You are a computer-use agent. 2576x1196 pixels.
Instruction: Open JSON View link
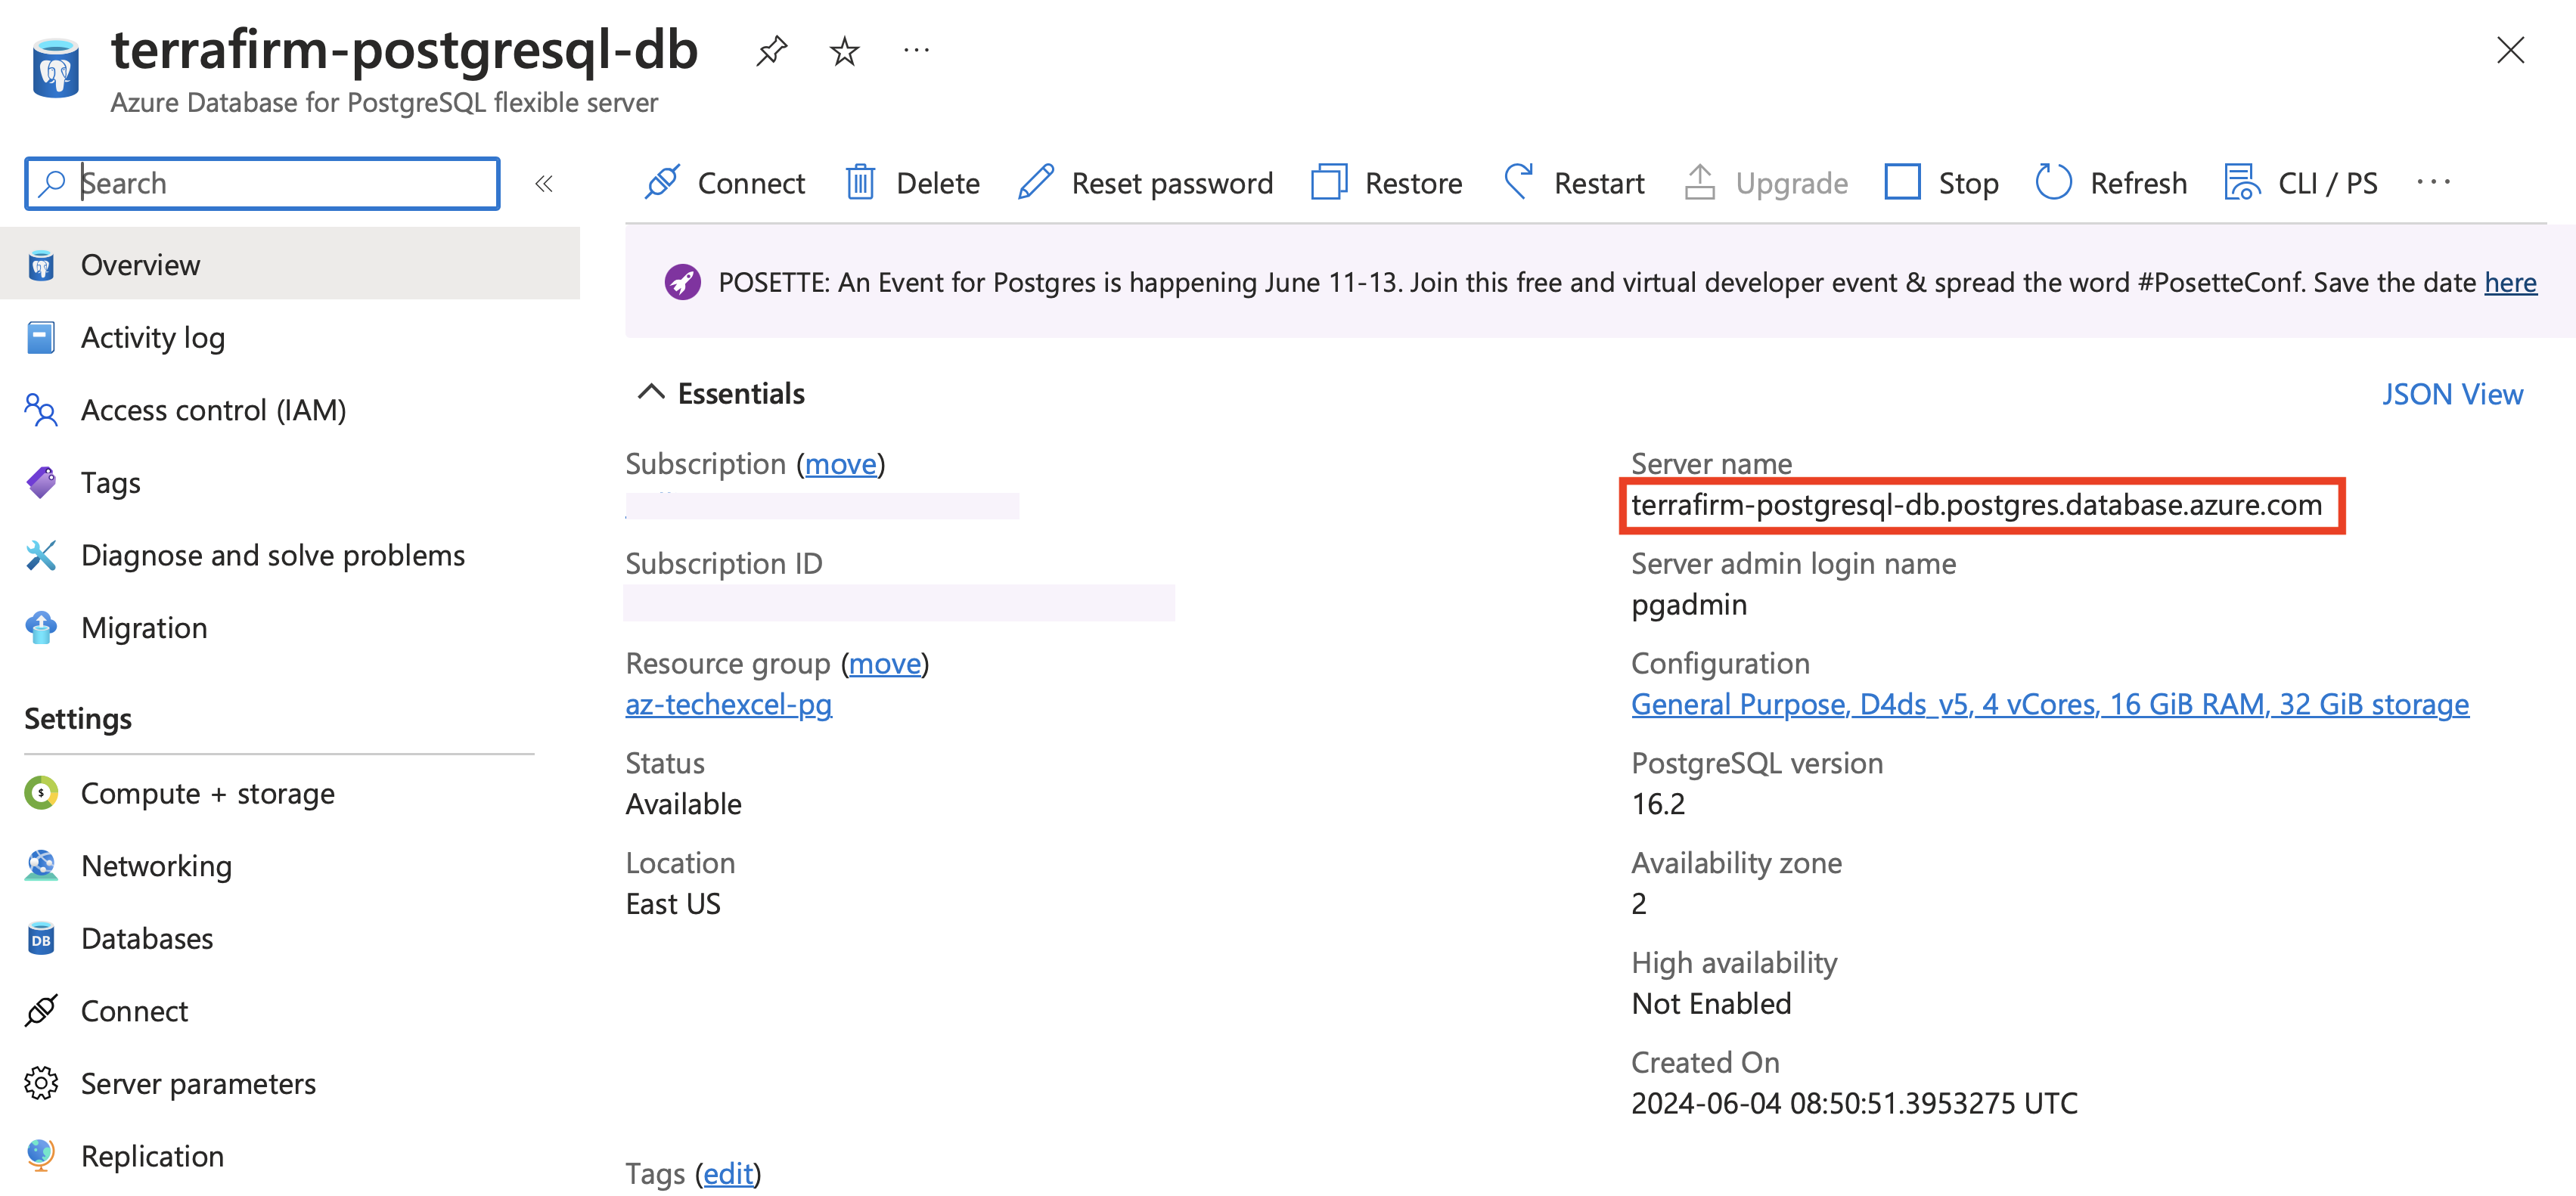2451,394
